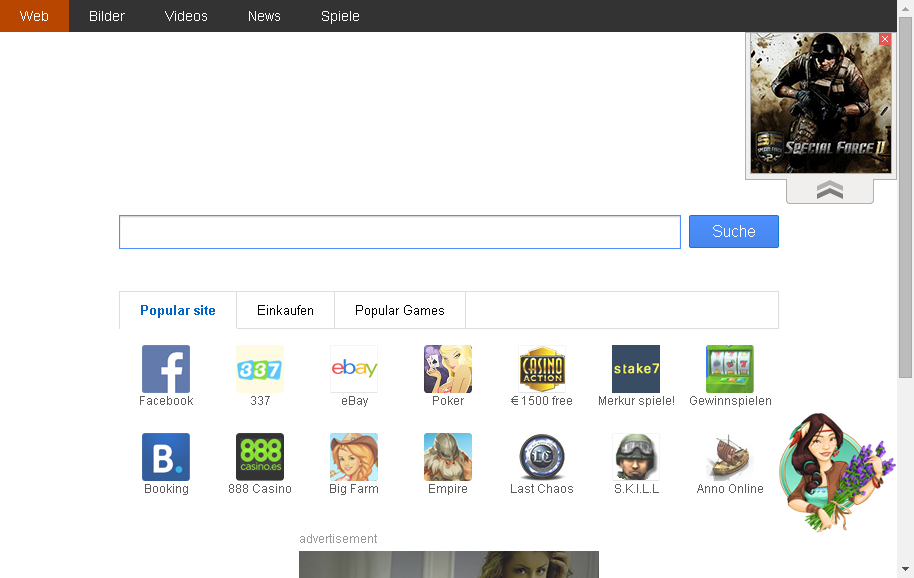The height and width of the screenshot is (578, 914).
Task: Click the vertical scrollbar thumb
Action: (x=905, y=198)
